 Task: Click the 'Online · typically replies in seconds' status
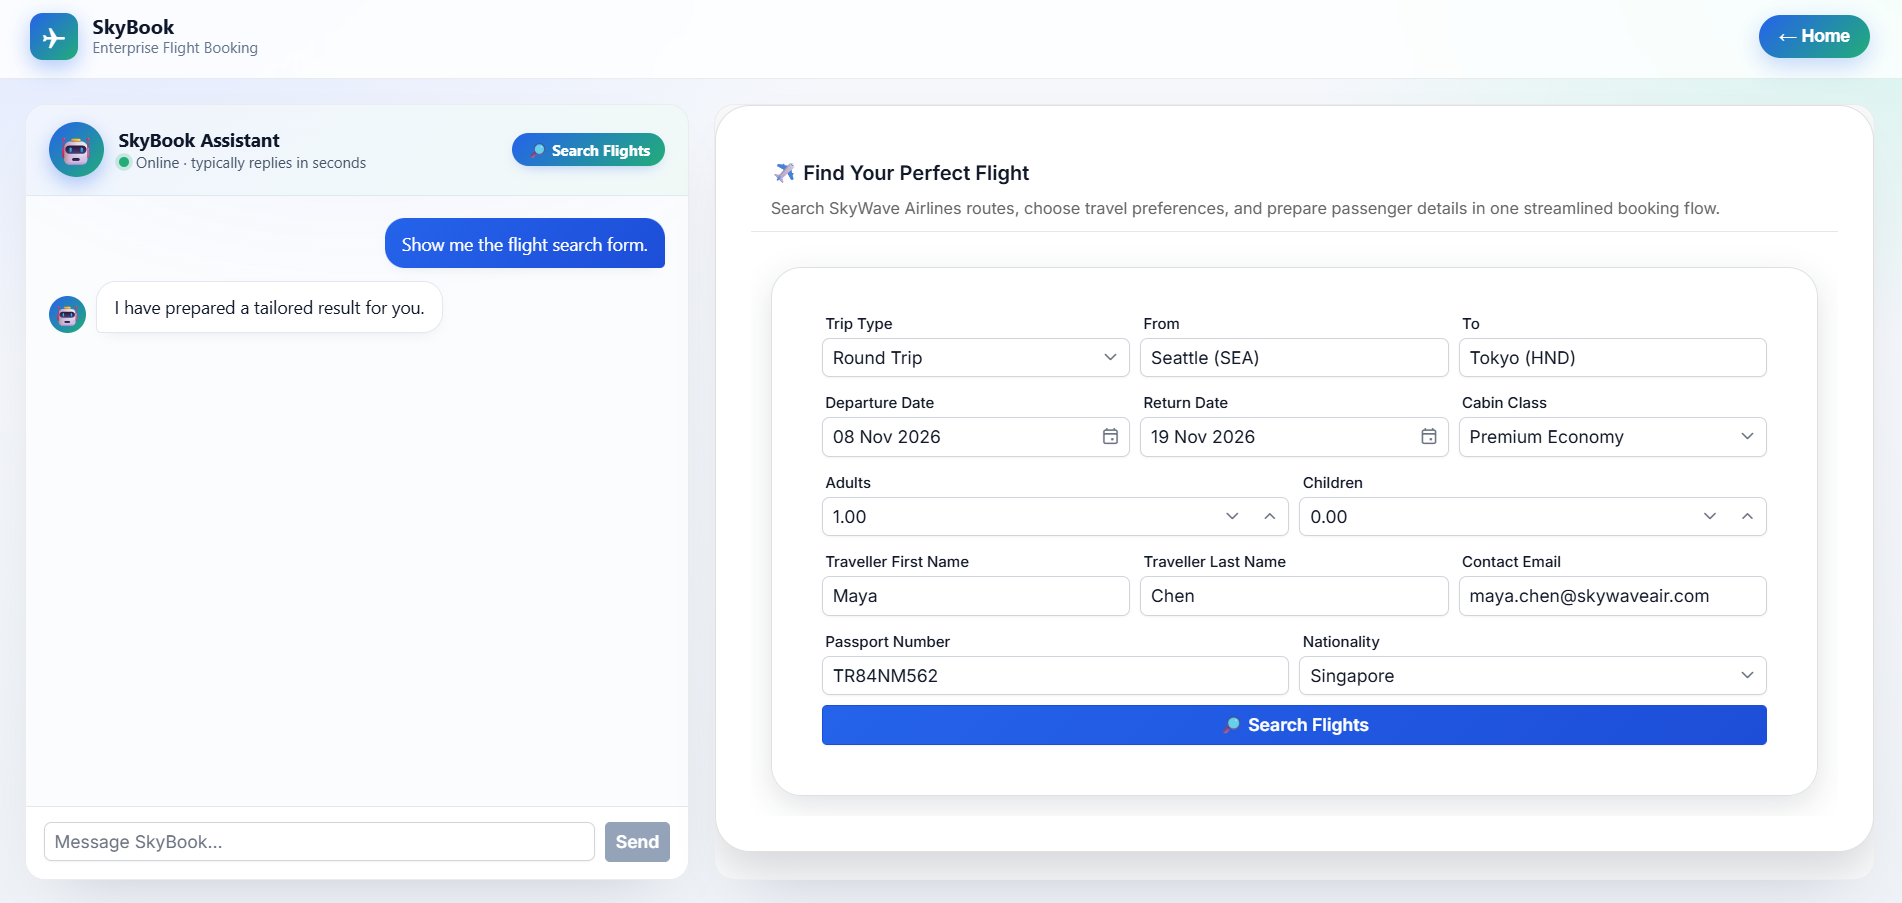(x=251, y=163)
